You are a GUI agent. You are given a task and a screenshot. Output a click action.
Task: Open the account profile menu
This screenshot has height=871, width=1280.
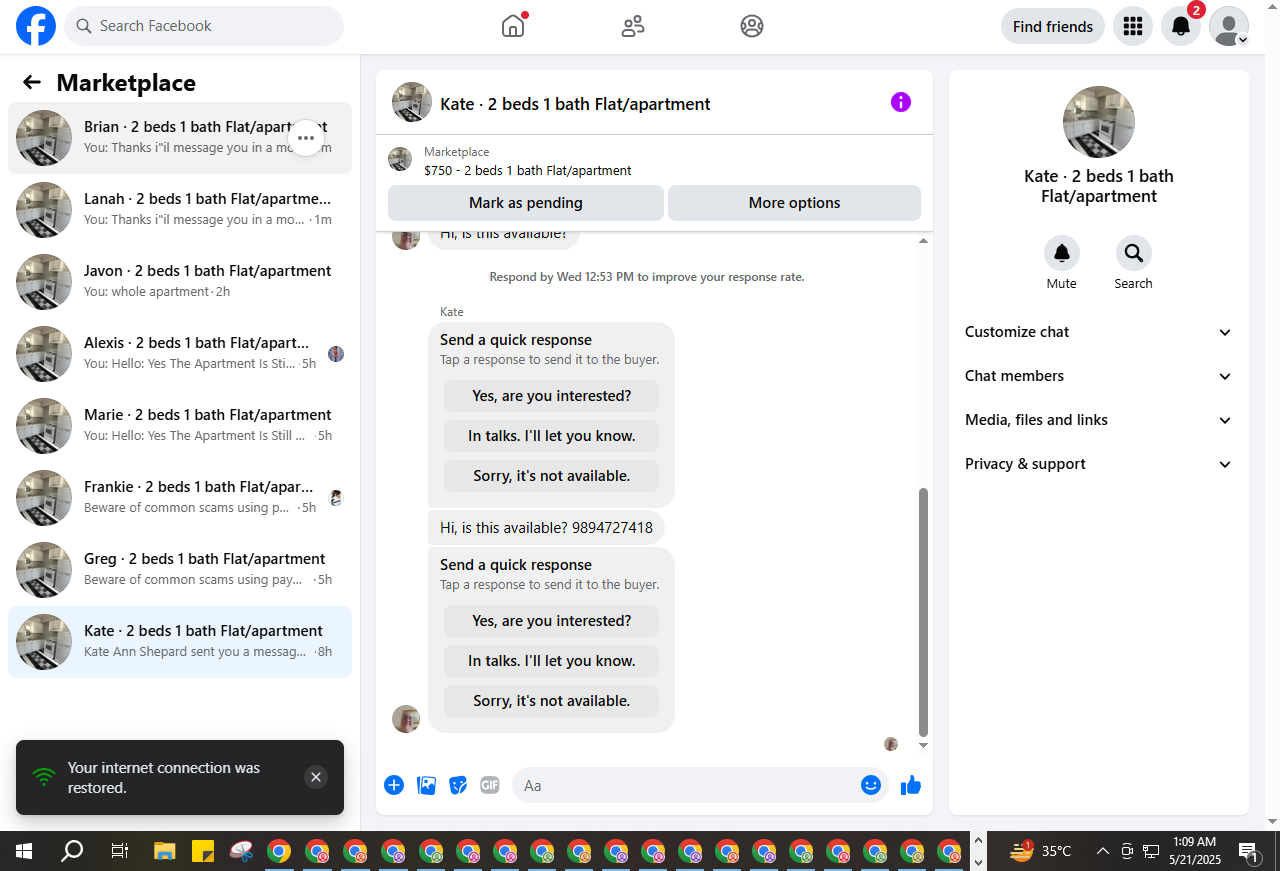point(1229,26)
